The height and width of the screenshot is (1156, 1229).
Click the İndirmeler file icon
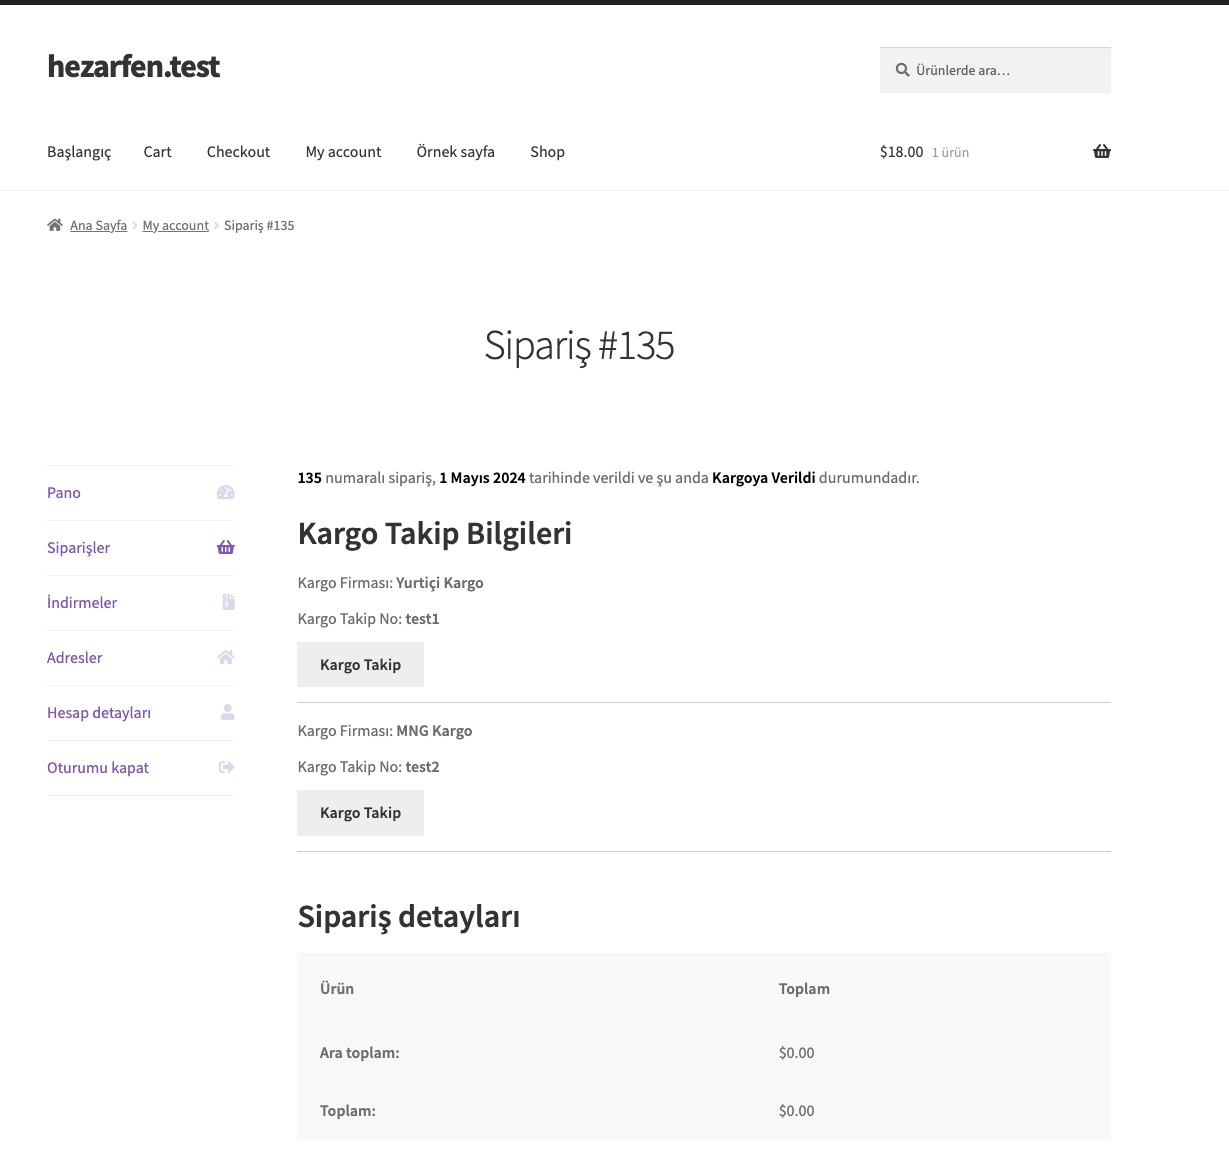[228, 602]
